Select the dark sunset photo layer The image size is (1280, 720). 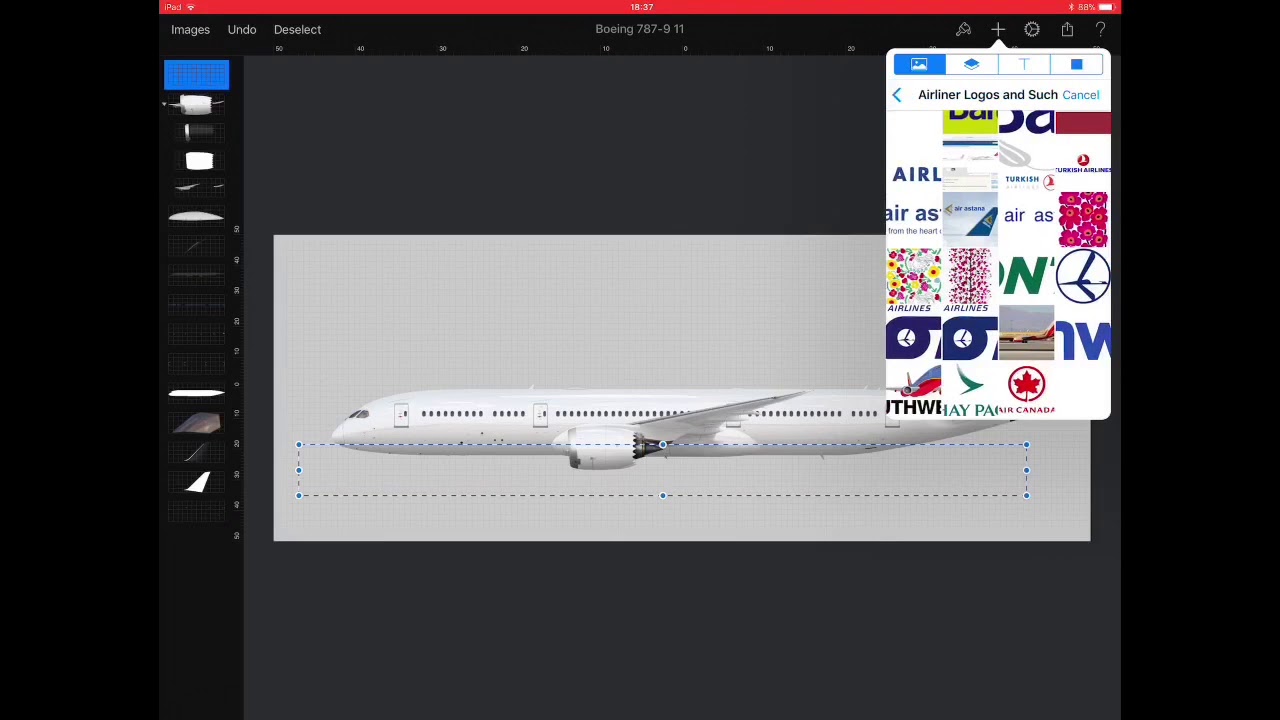tap(197, 423)
